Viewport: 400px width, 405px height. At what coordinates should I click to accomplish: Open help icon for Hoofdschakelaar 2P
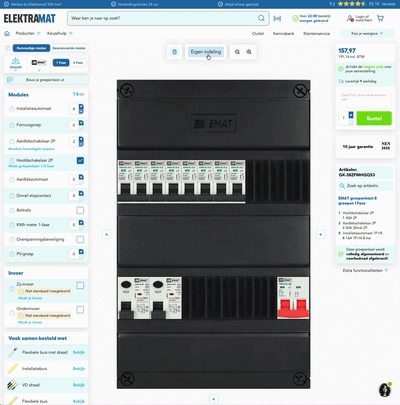12,160
